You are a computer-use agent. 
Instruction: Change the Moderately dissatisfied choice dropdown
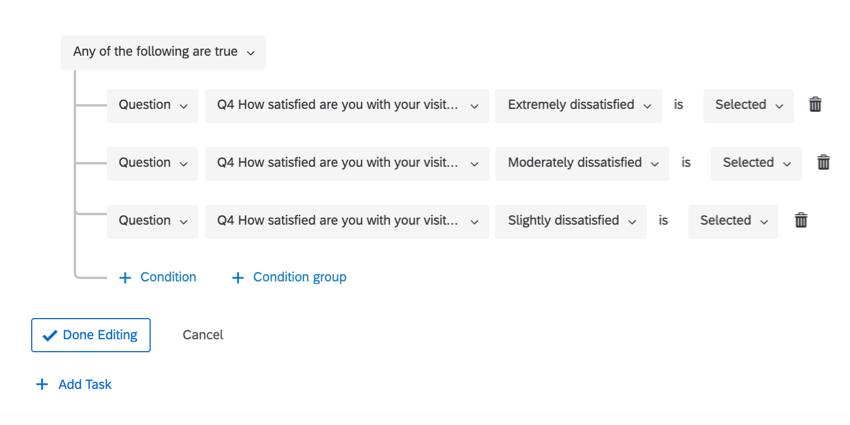pos(582,163)
